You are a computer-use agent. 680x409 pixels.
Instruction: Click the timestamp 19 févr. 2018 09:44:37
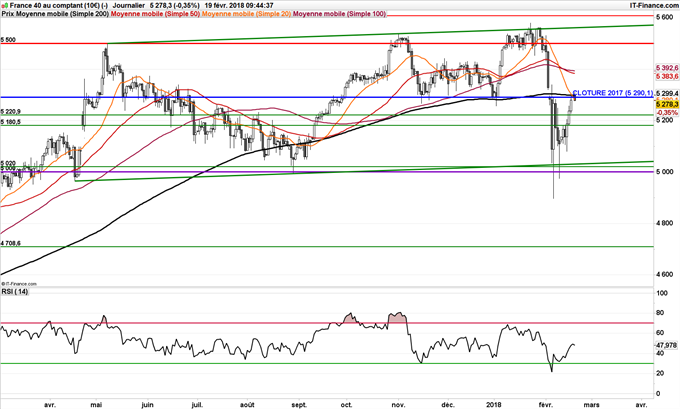coord(239,6)
